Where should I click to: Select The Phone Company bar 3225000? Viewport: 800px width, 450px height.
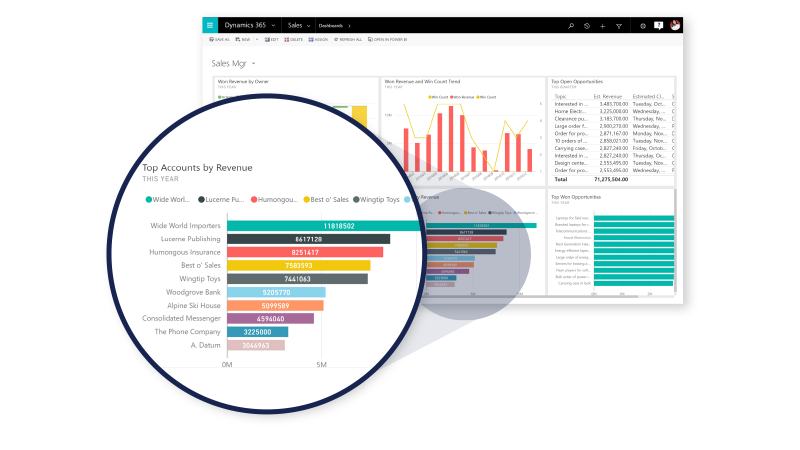(258, 332)
